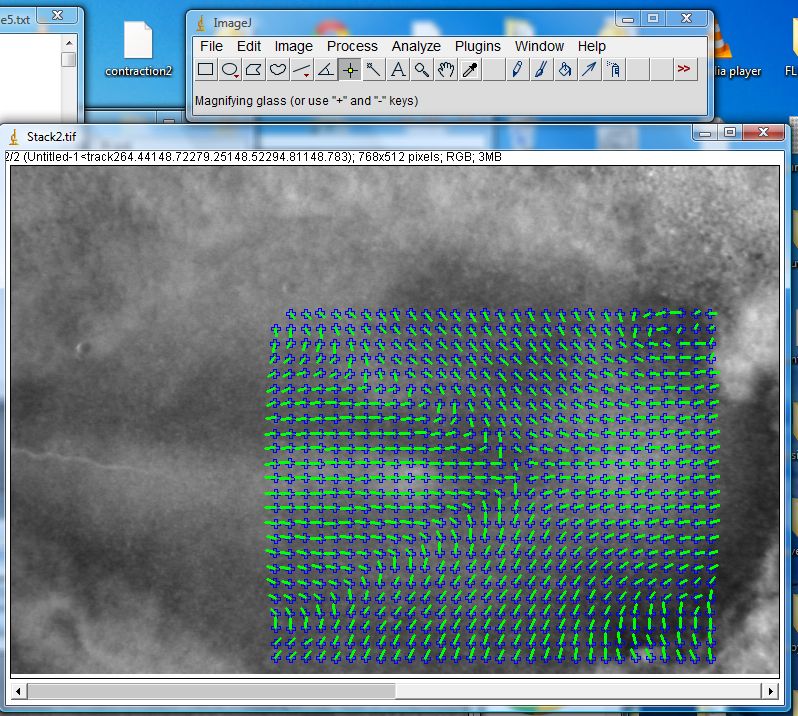Viewport: 798px width, 716px height.
Task: Open the More Tools ">>" menu
Action: pyautogui.click(x=684, y=69)
